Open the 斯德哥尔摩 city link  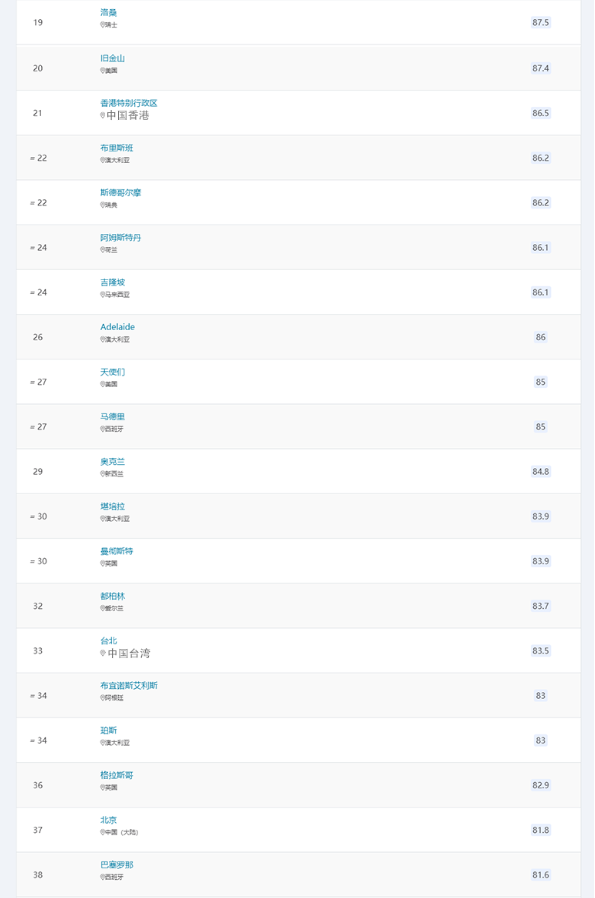click(x=121, y=192)
